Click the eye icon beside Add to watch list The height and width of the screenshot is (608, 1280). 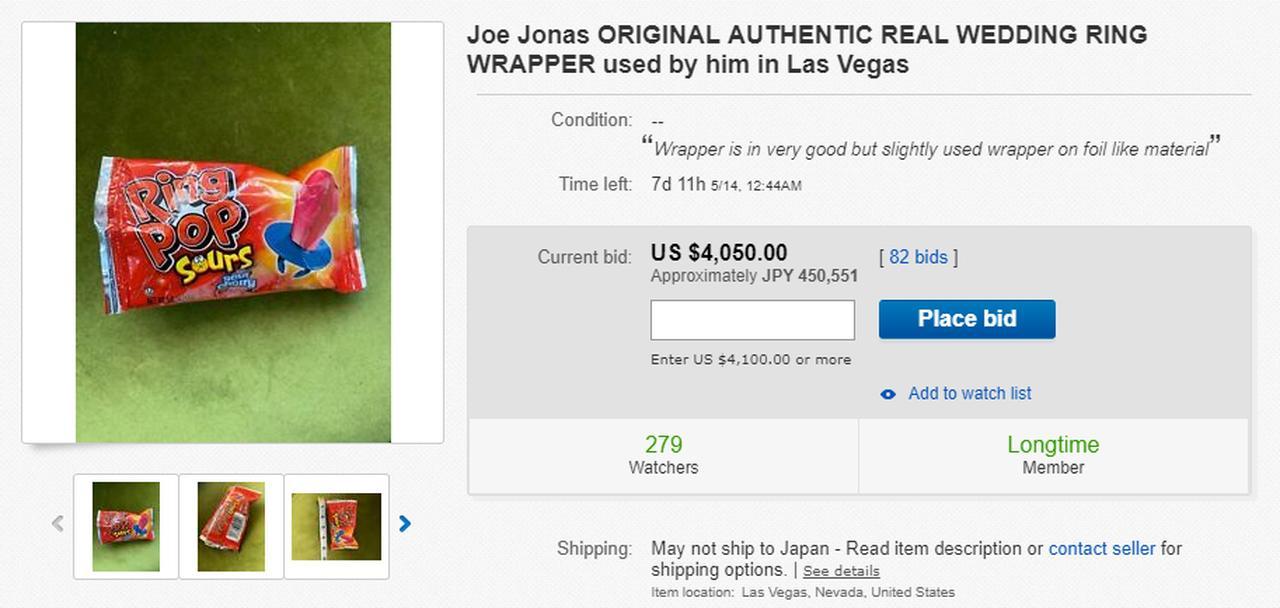click(887, 394)
